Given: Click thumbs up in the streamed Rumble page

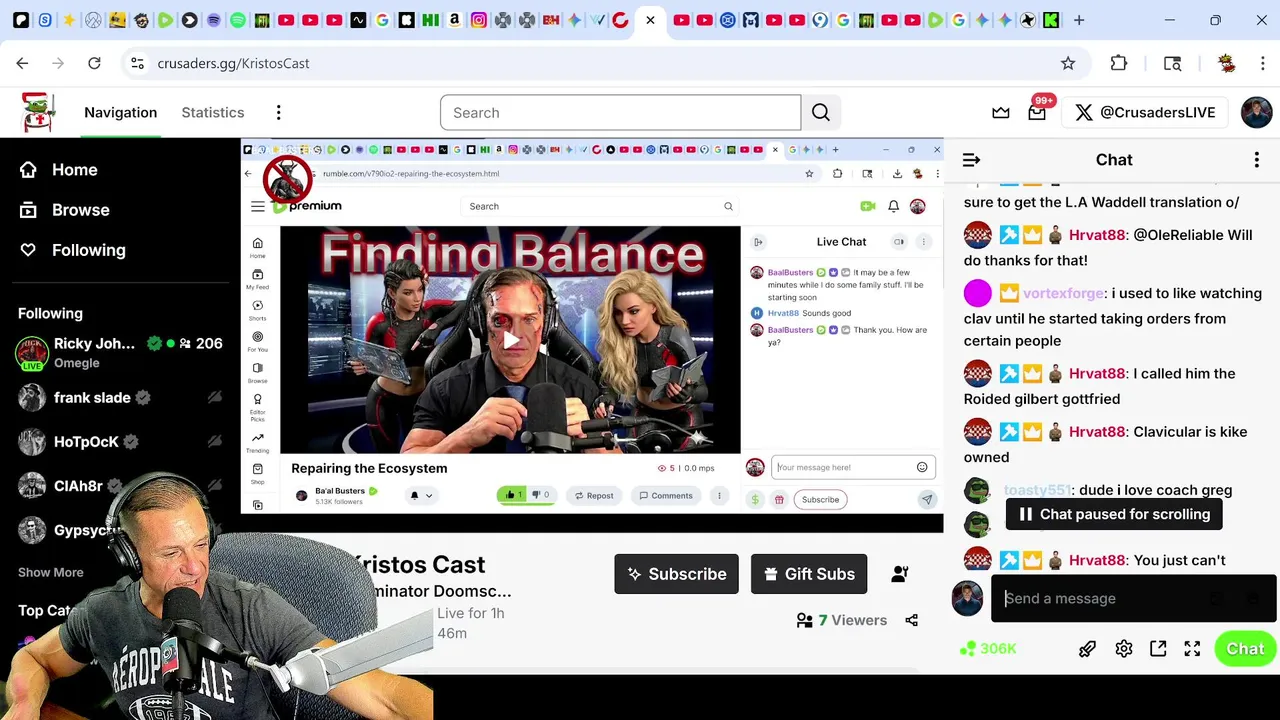Looking at the screenshot, I should click(512, 495).
